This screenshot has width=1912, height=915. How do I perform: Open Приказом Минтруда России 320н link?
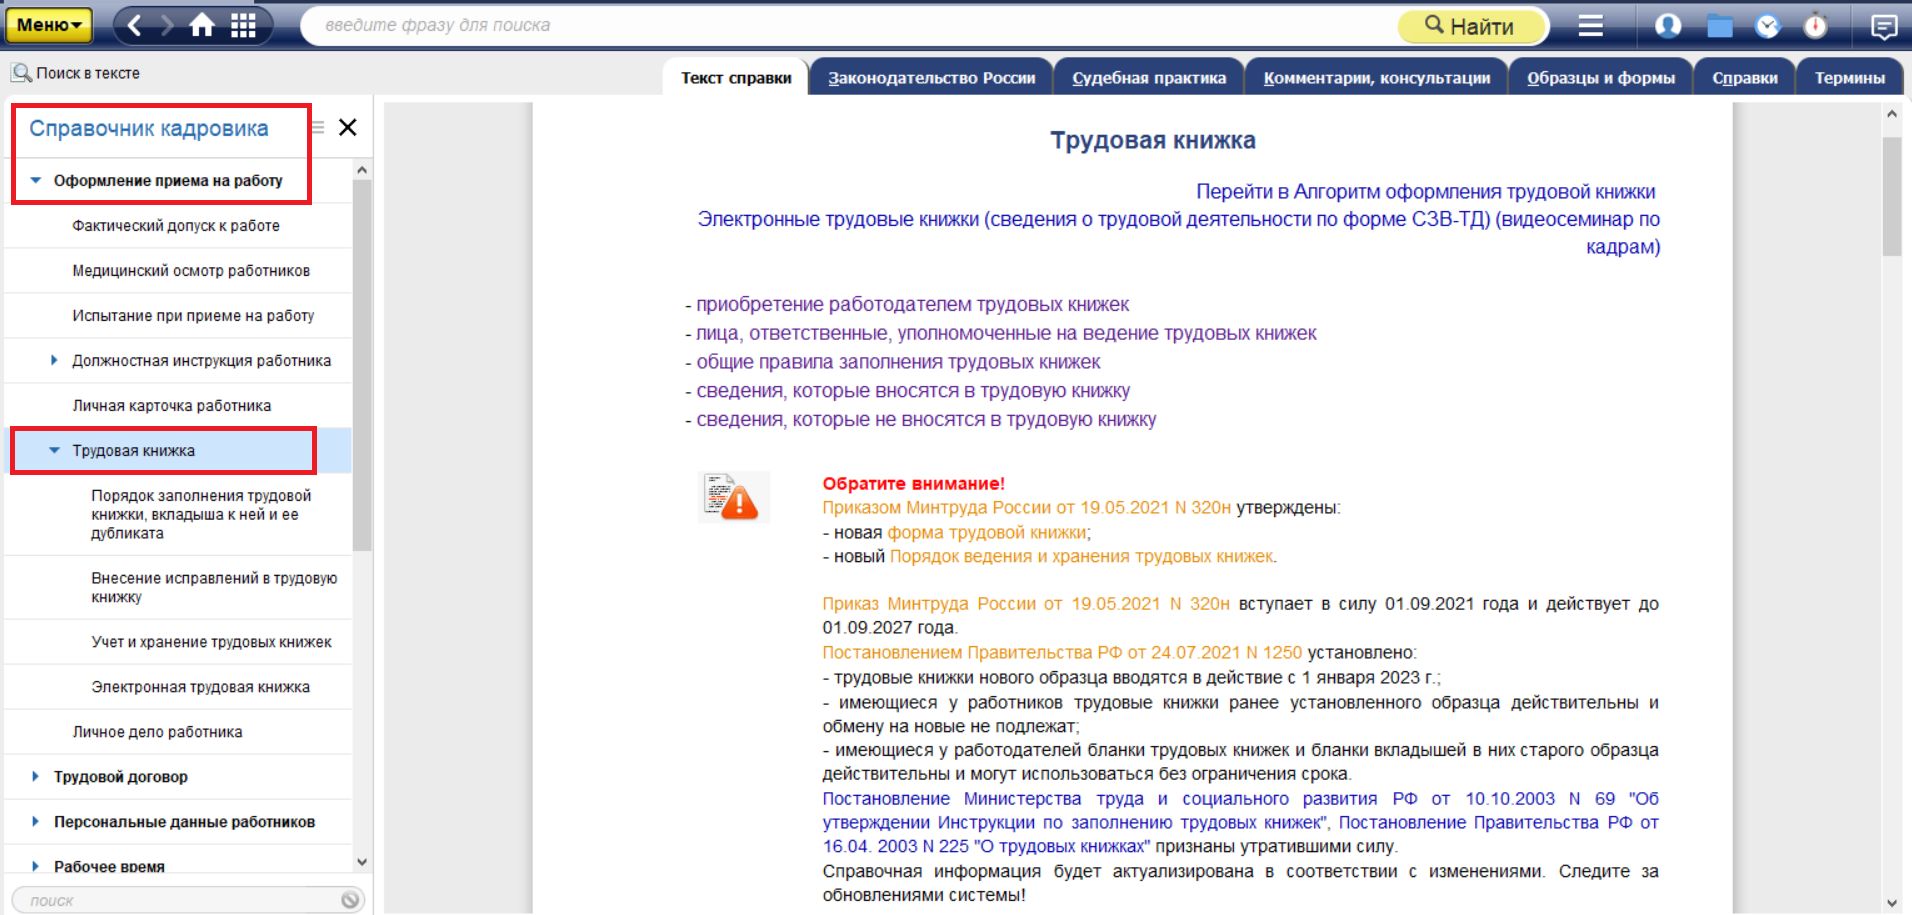[x=1026, y=508]
